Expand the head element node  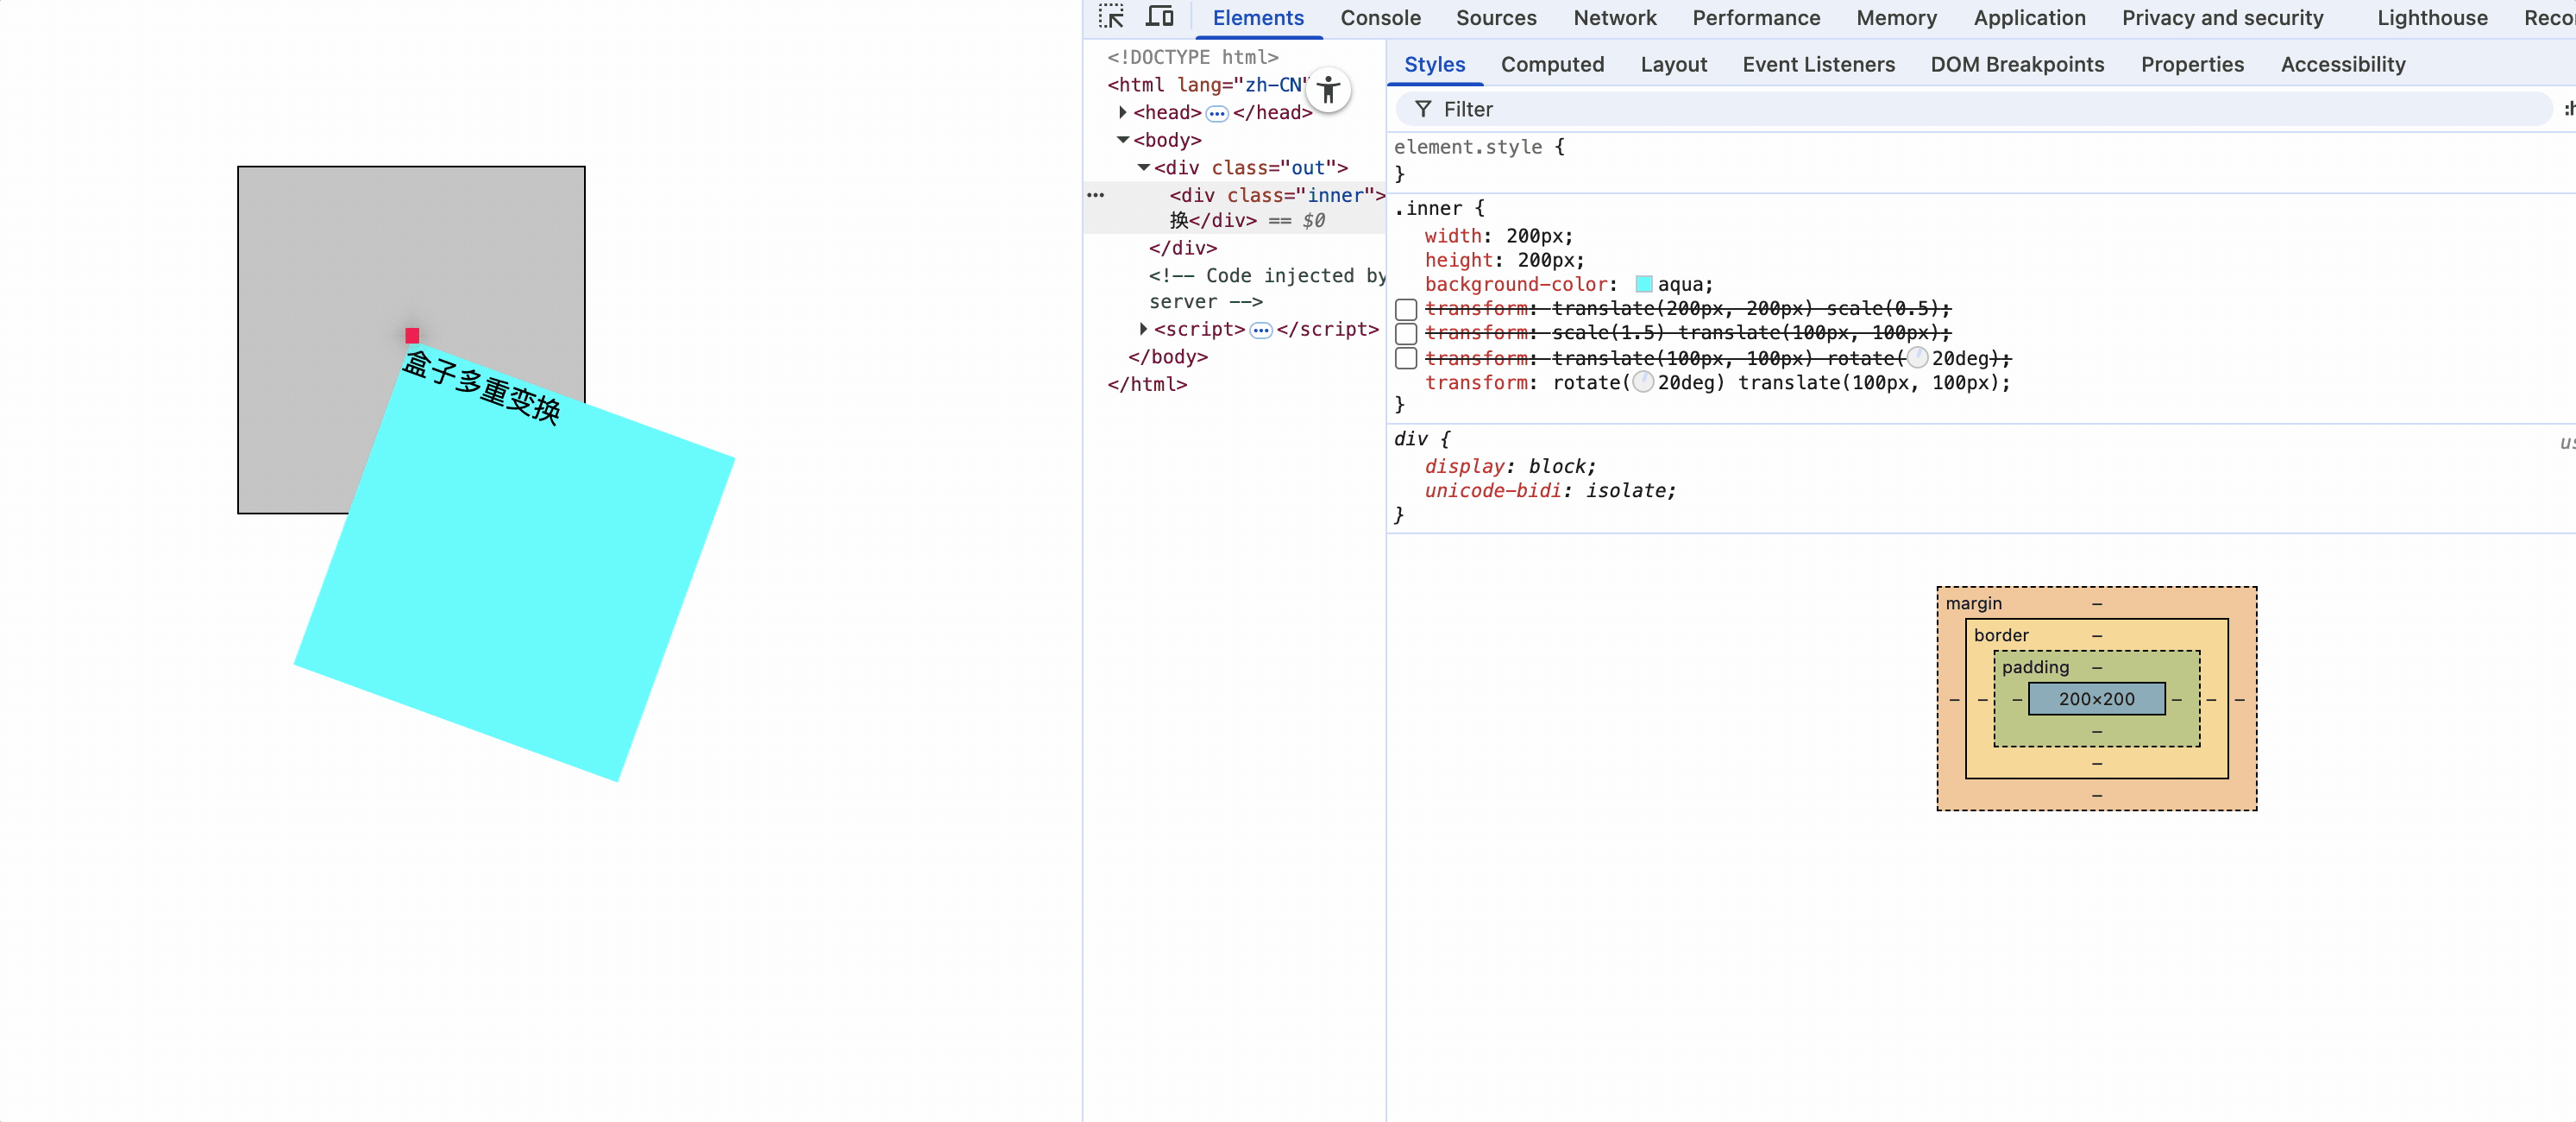1123,113
